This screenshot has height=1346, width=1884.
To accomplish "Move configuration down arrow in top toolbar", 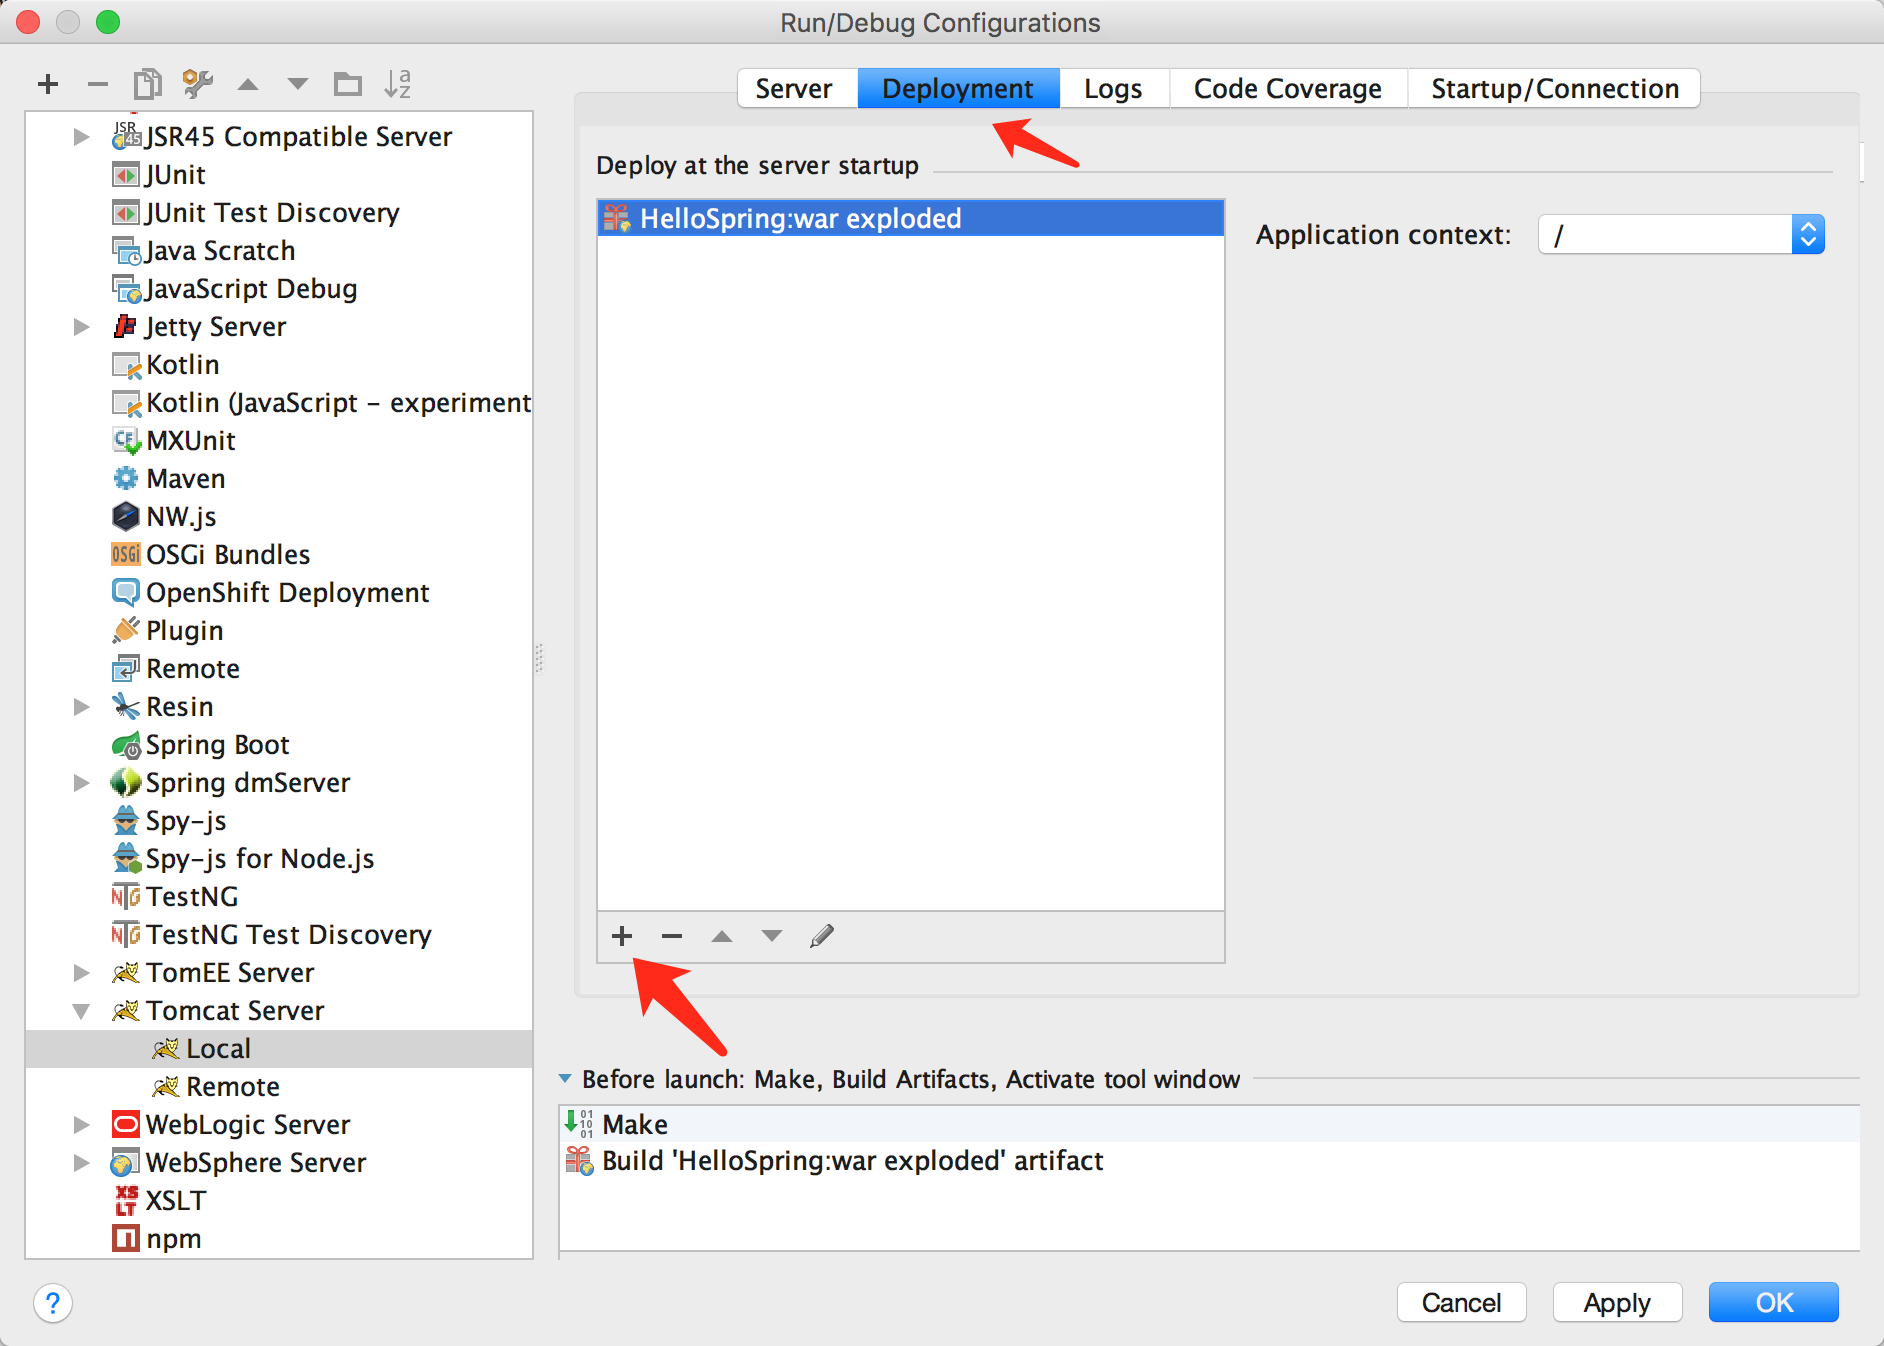I will 298,84.
